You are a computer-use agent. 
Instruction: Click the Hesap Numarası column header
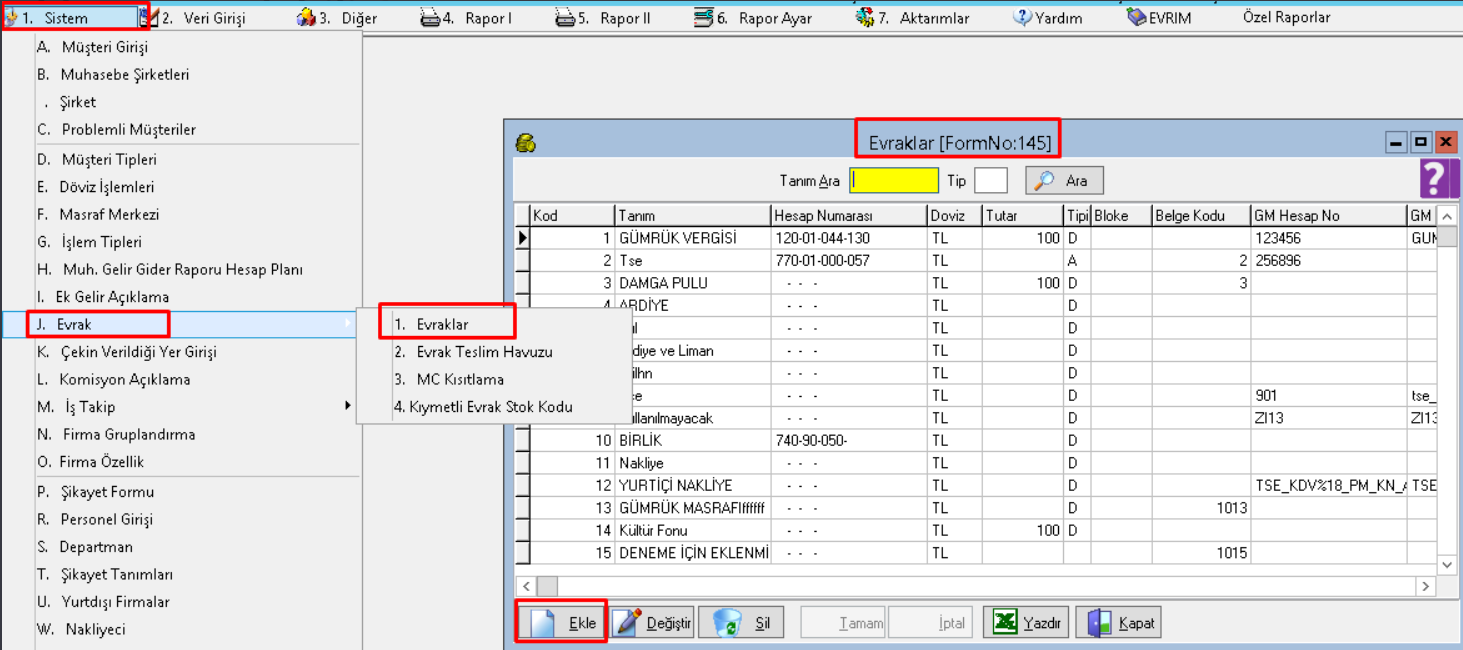point(848,216)
